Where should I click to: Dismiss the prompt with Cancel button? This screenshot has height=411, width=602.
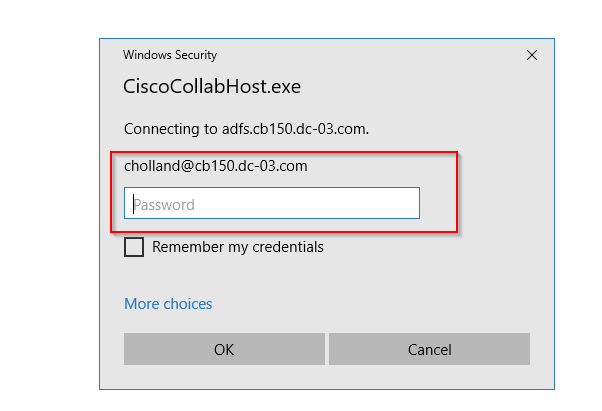click(429, 349)
